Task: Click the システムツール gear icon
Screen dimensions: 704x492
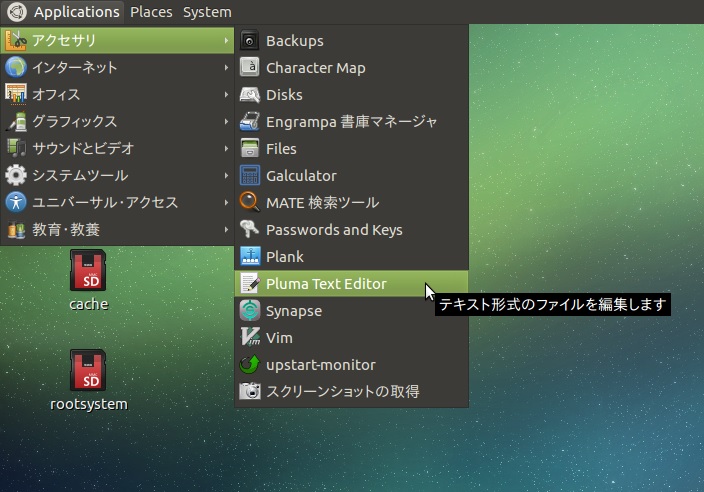Action: 16,175
